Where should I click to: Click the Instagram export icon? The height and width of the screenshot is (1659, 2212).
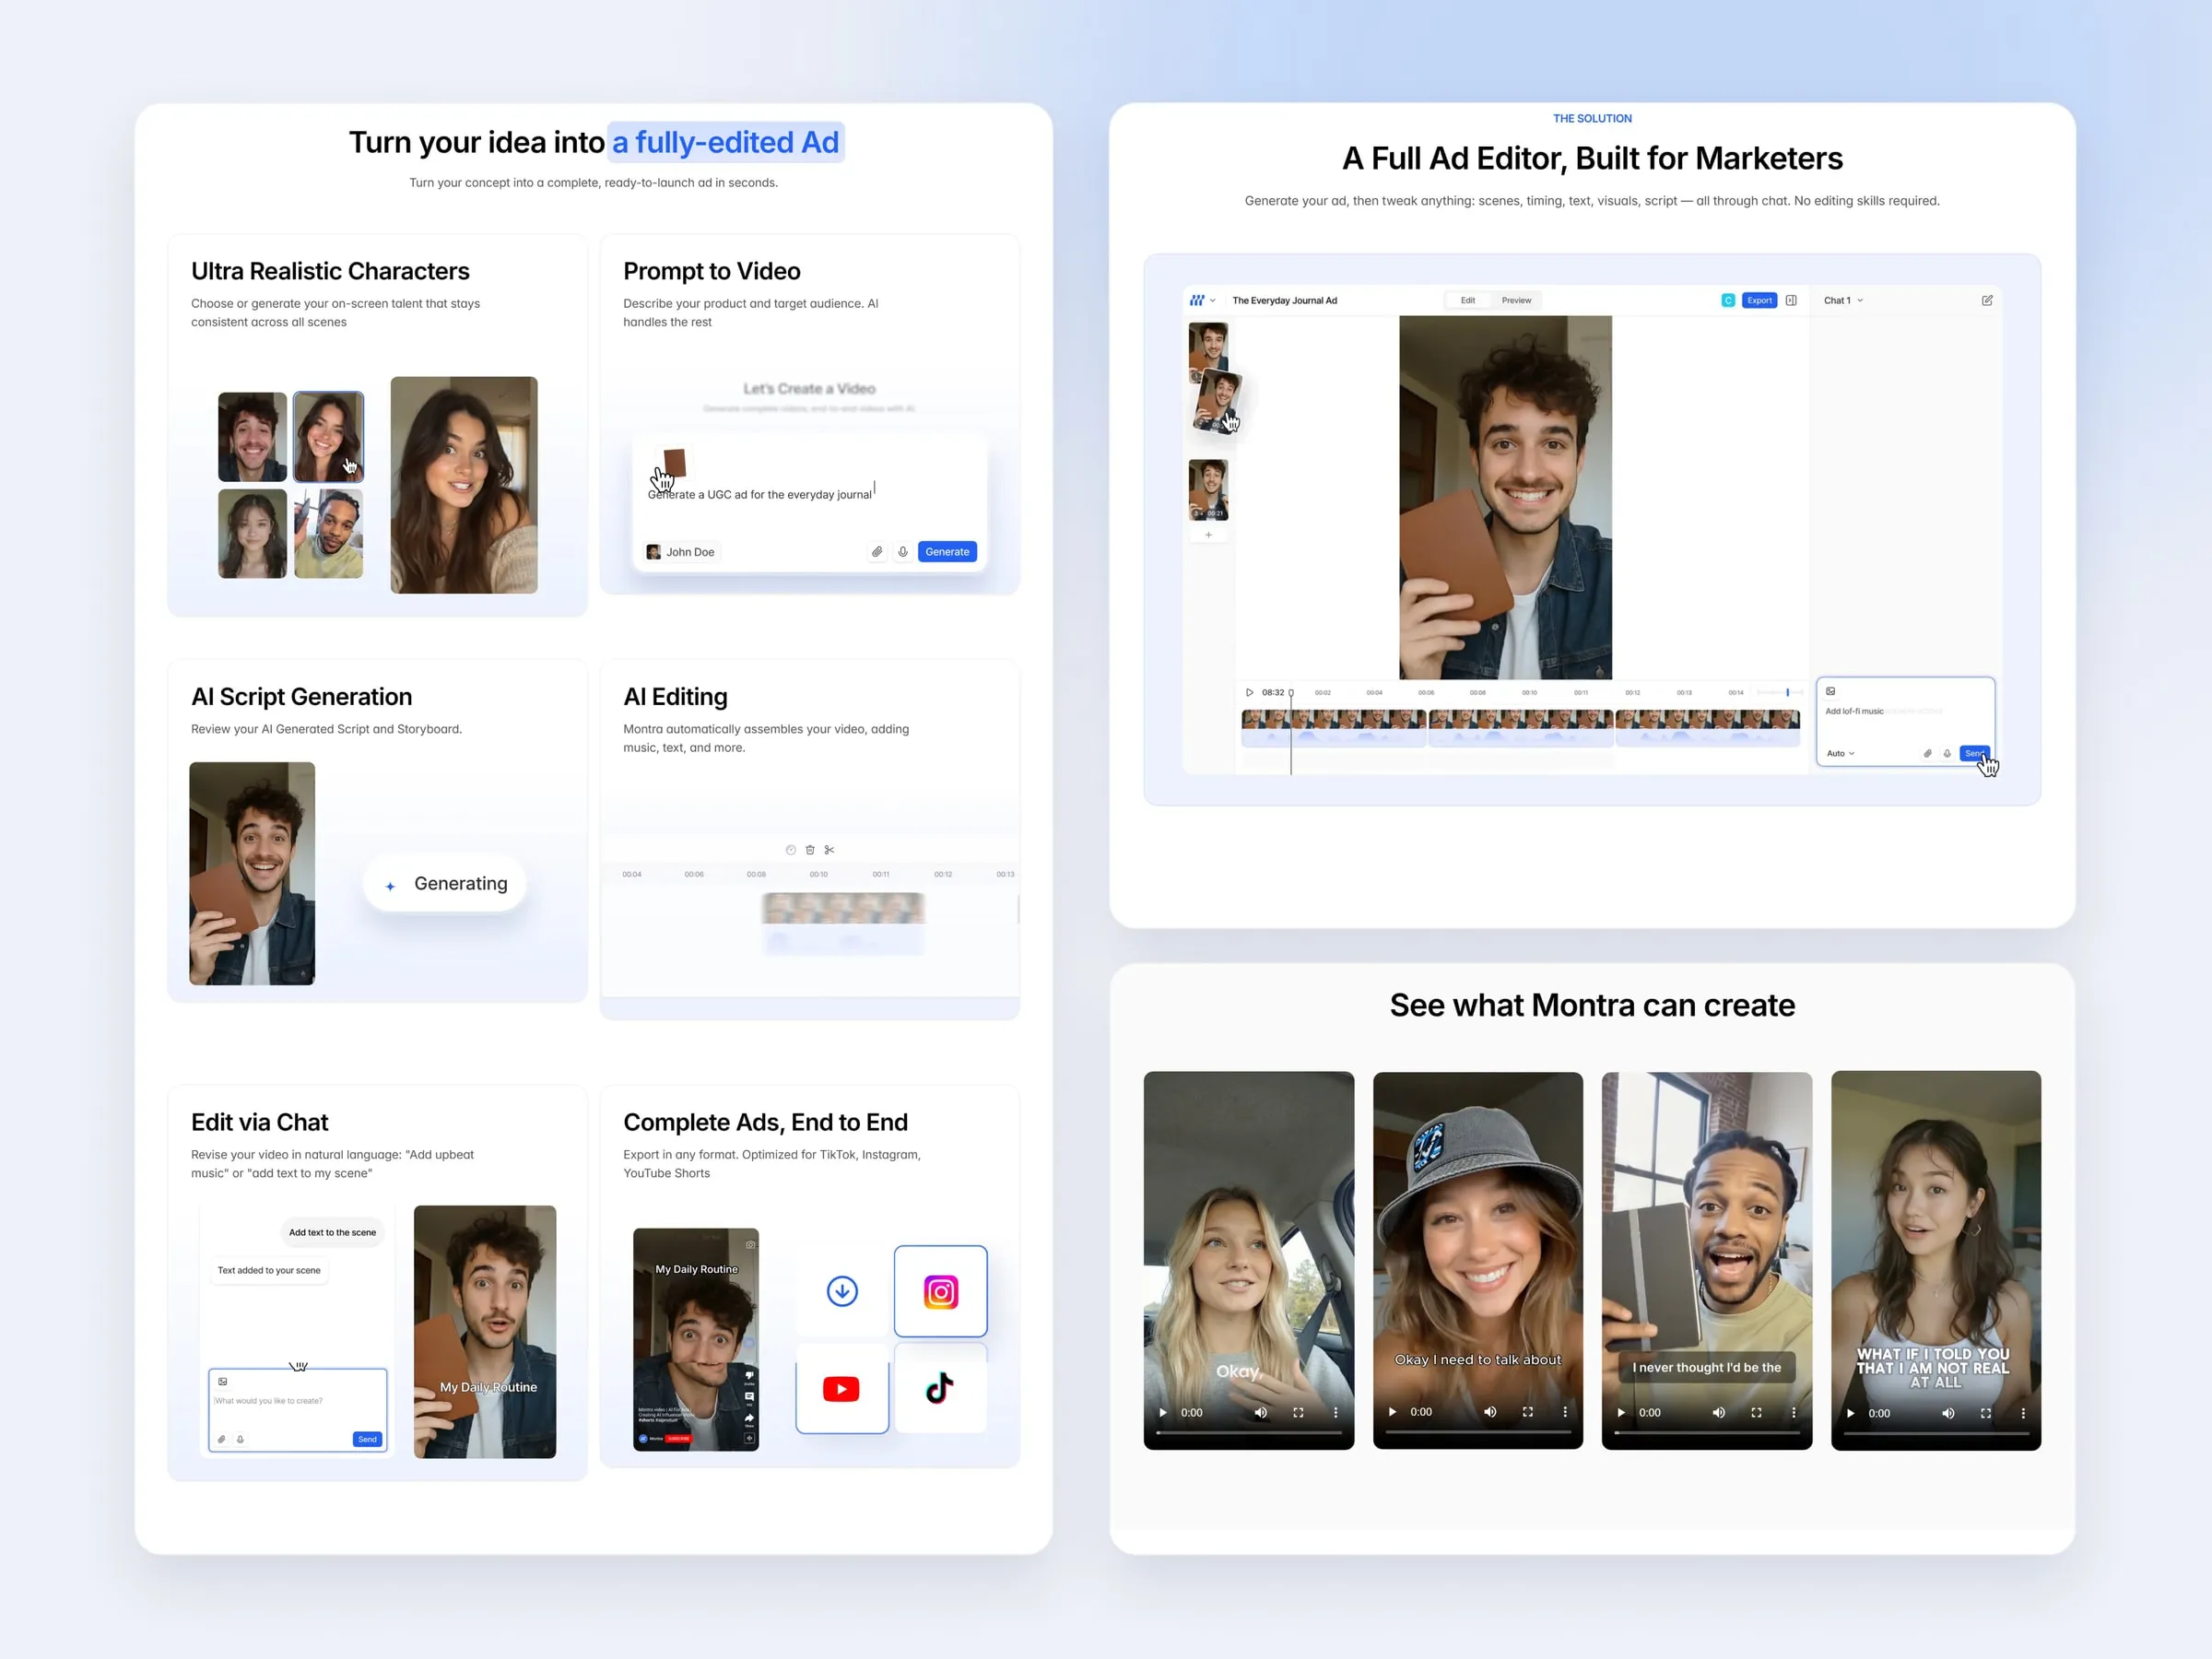click(x=940, y=1291)
